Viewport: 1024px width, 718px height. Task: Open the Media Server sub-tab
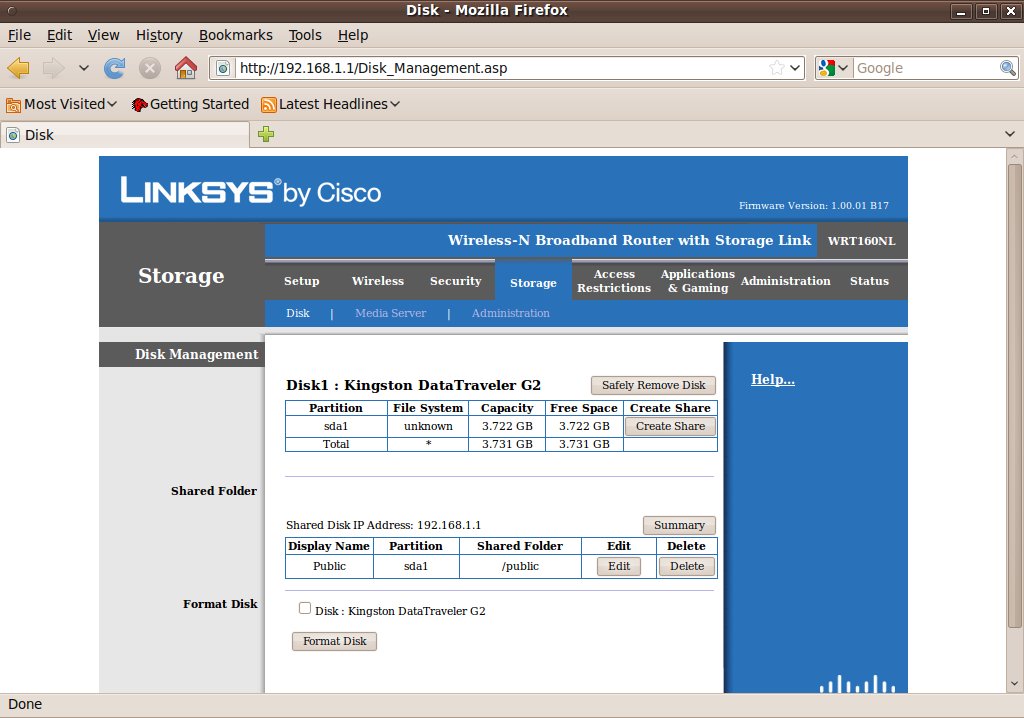[390, 313]
